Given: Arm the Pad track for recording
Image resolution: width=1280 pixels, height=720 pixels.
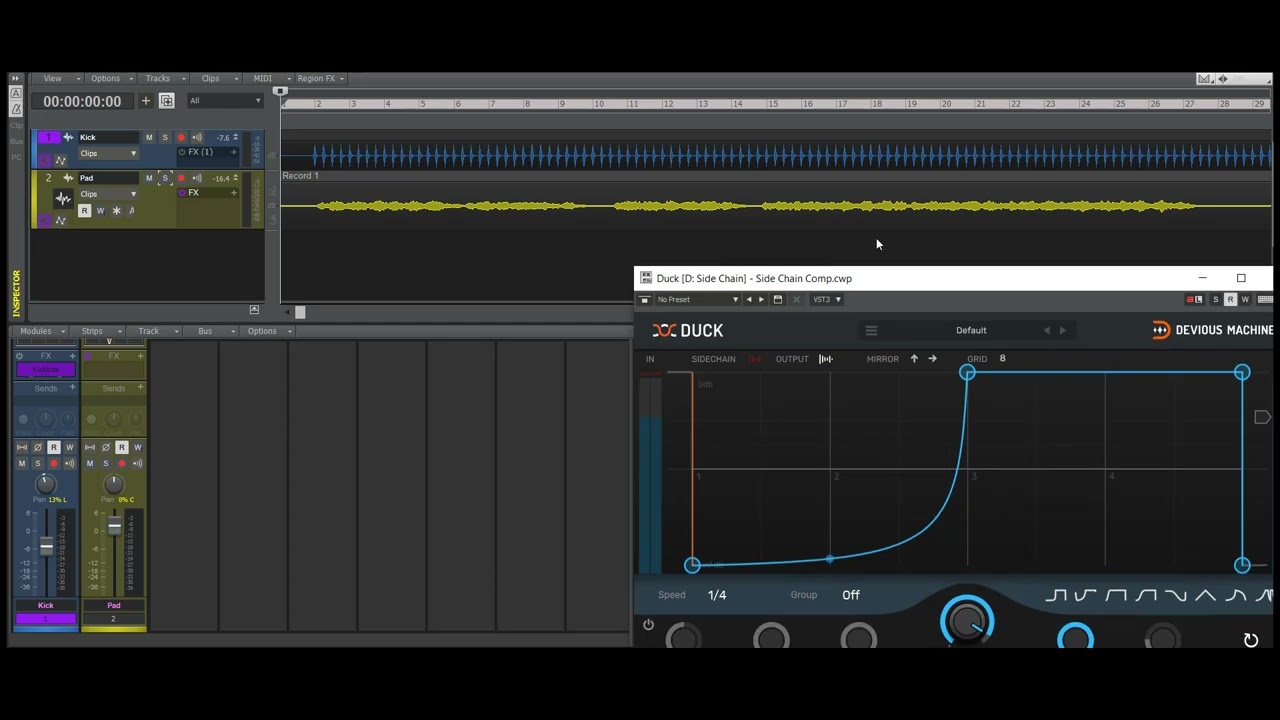Looking at the screenshot, I should (181, 178).
